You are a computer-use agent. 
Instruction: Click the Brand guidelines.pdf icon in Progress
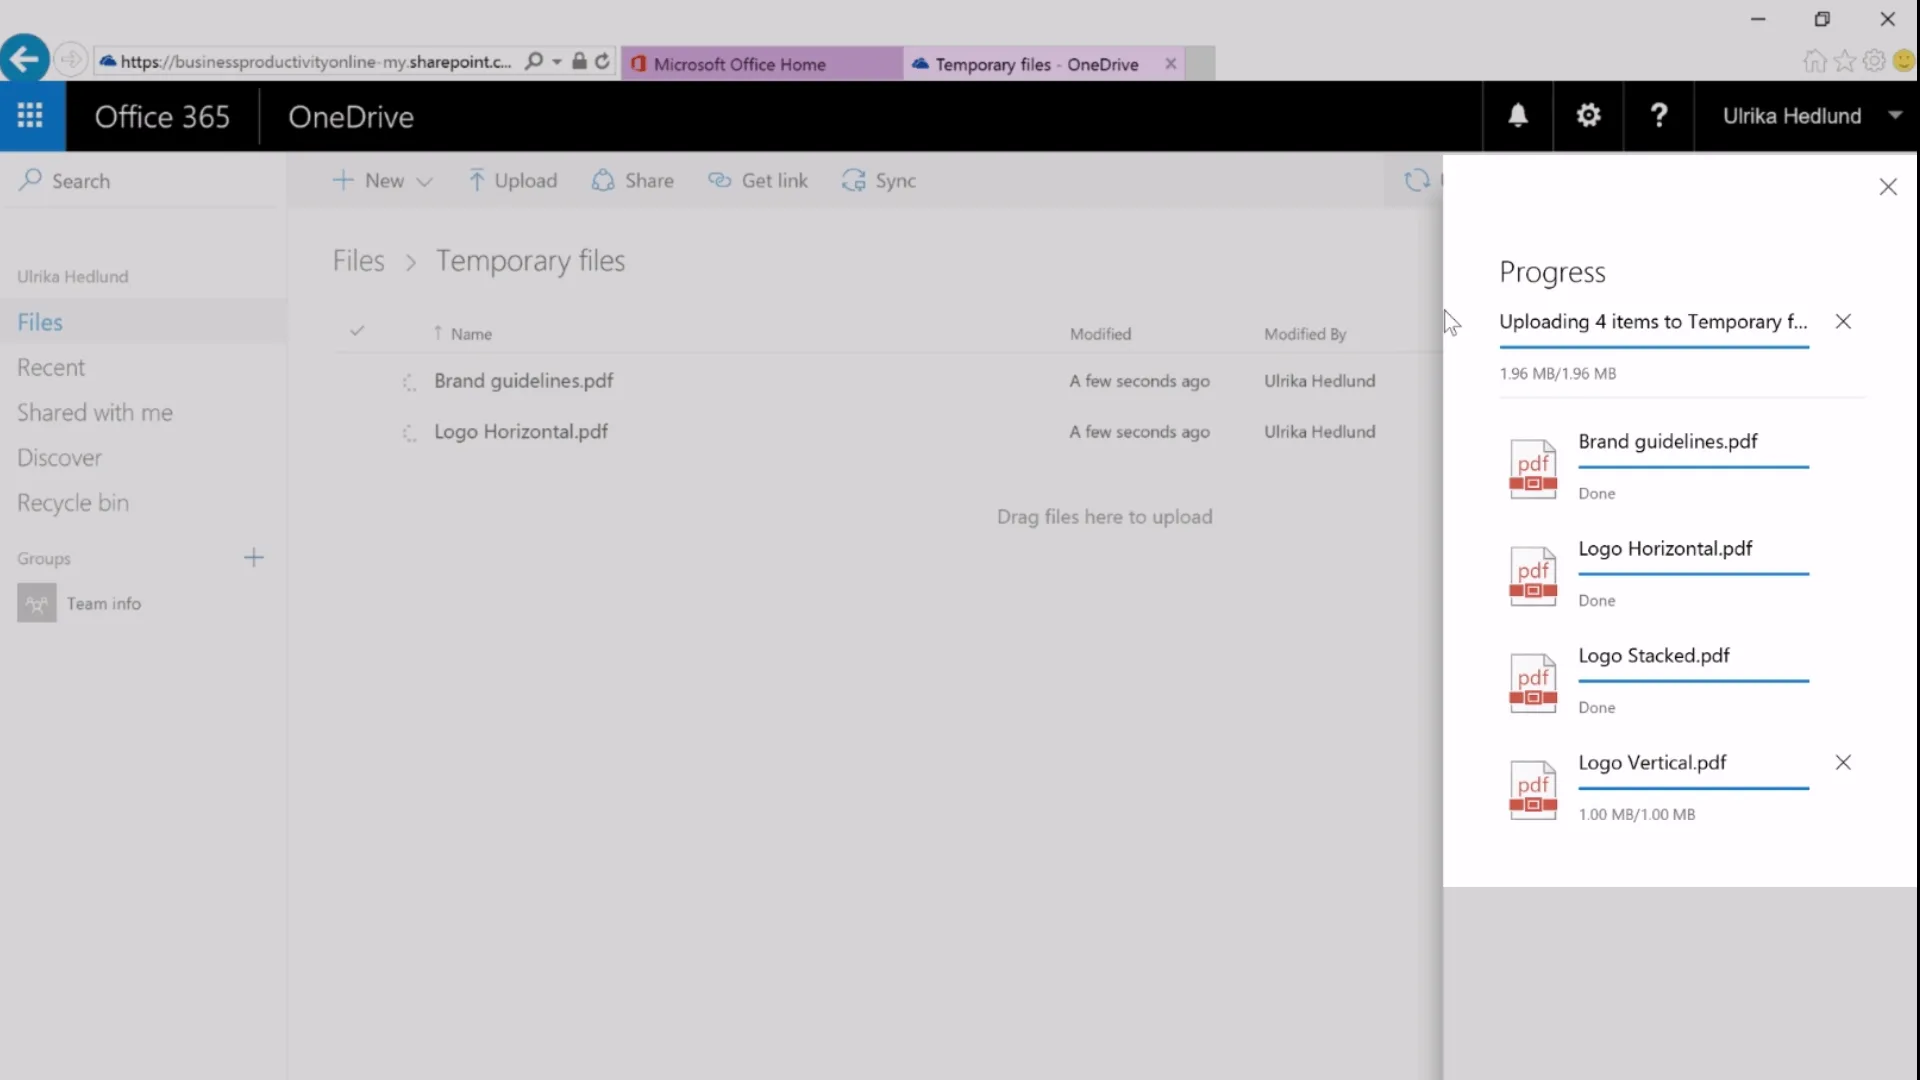click(x=1533, y=469)
